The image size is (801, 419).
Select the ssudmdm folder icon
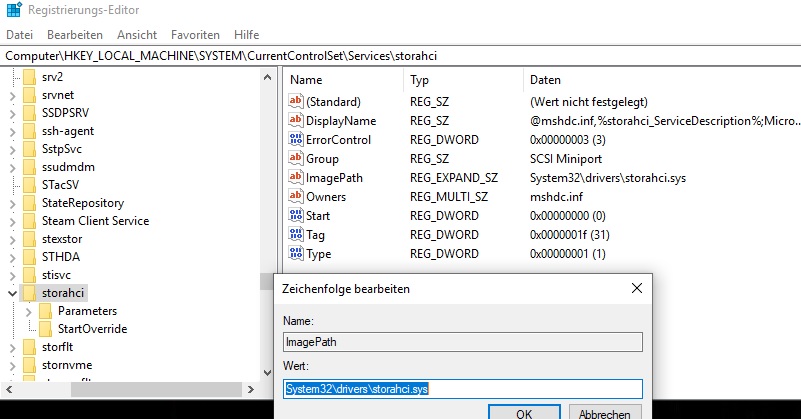point(30,167)
